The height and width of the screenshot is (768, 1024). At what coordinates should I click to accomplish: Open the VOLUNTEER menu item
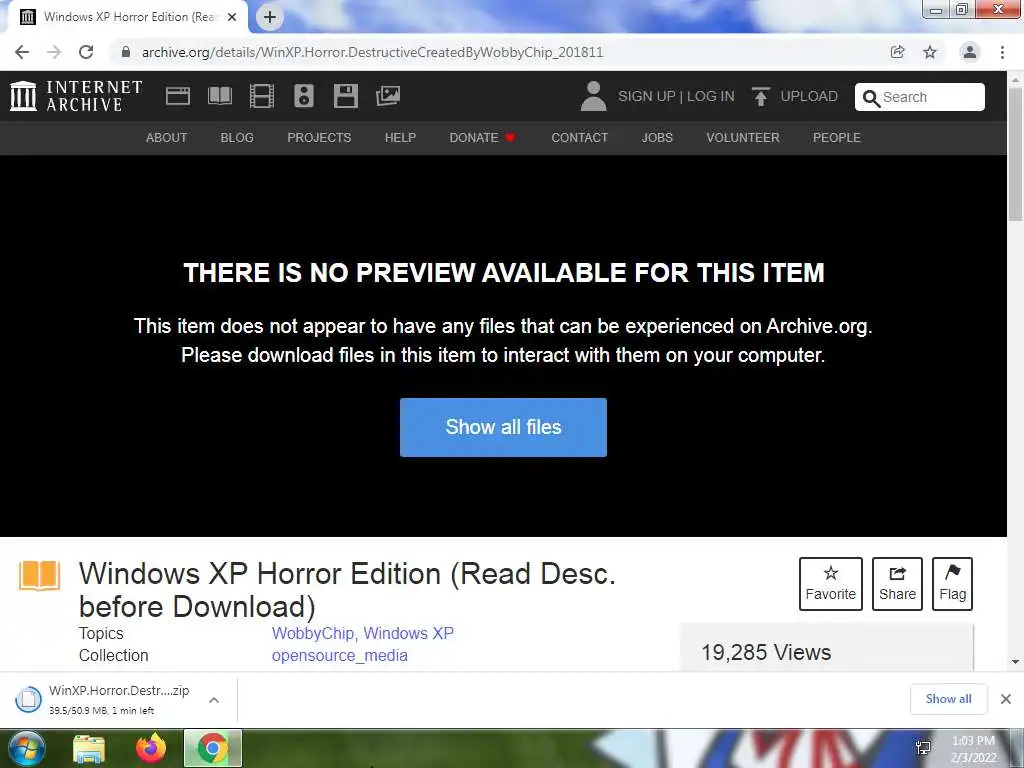click(743, 138)
